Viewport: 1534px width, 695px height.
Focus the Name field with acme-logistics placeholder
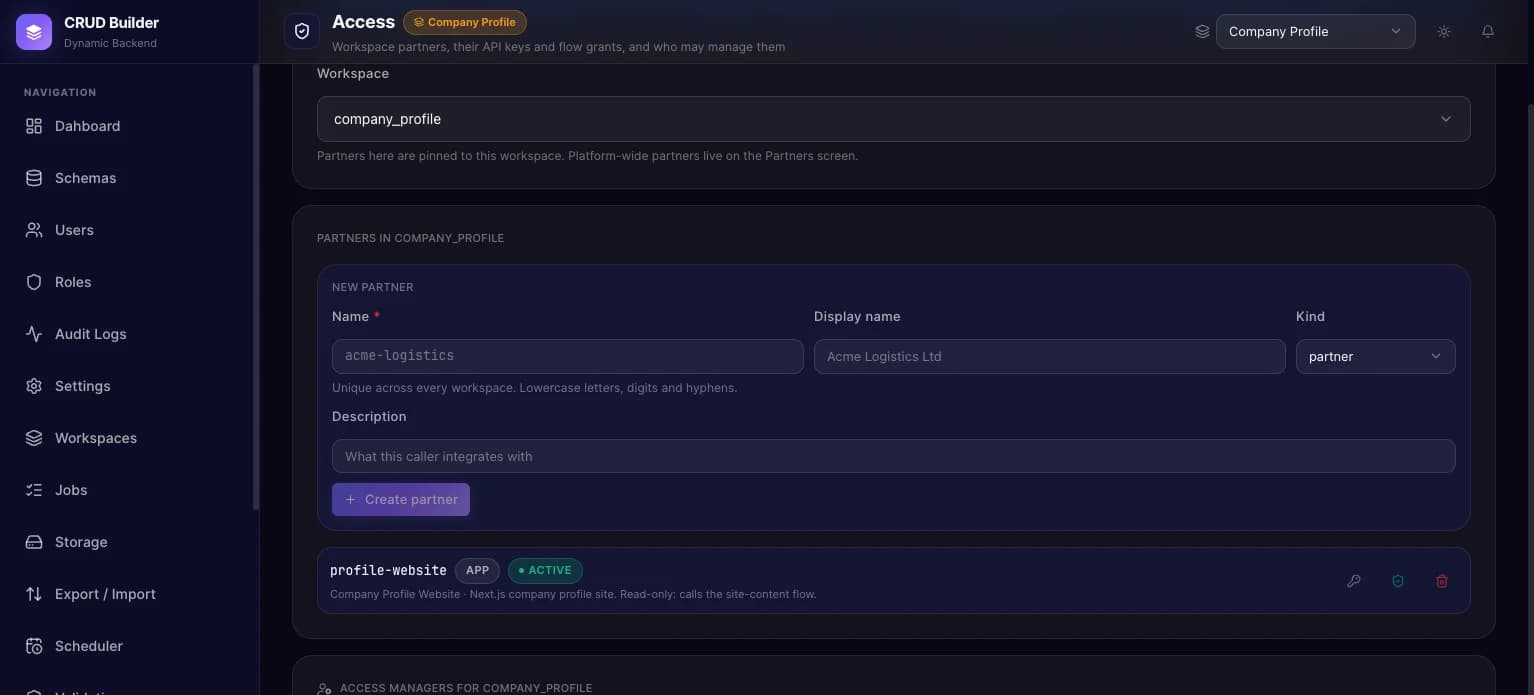coord(567,356)
